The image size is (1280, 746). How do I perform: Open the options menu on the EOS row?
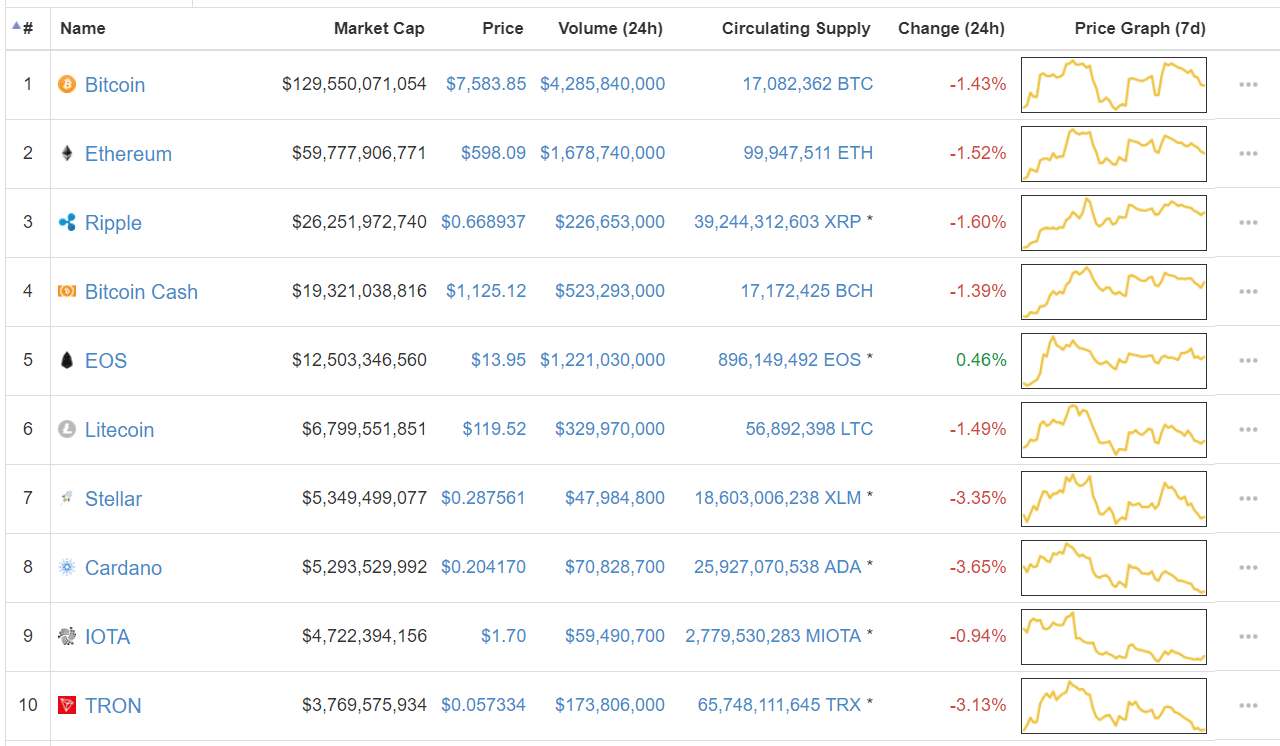tap(1247, 360)
